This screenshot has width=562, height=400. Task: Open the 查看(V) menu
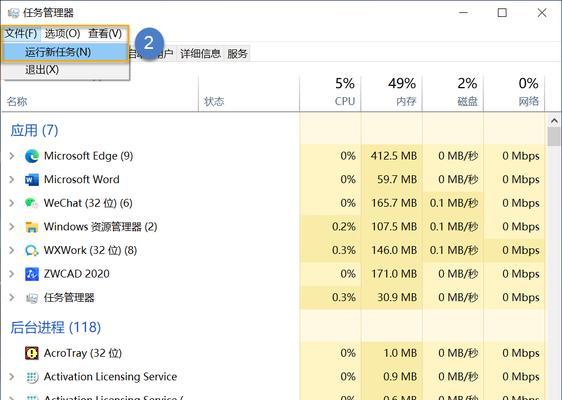(105, 34)
